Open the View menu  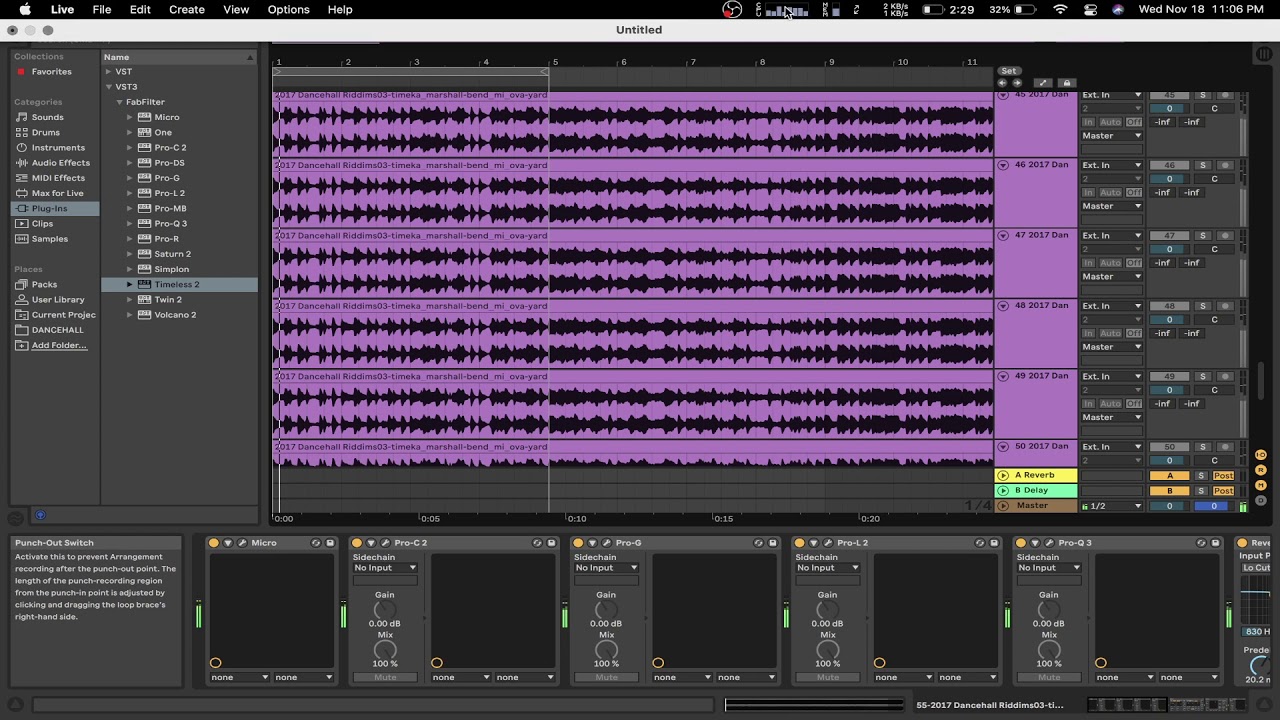click(x=236, y=9)
